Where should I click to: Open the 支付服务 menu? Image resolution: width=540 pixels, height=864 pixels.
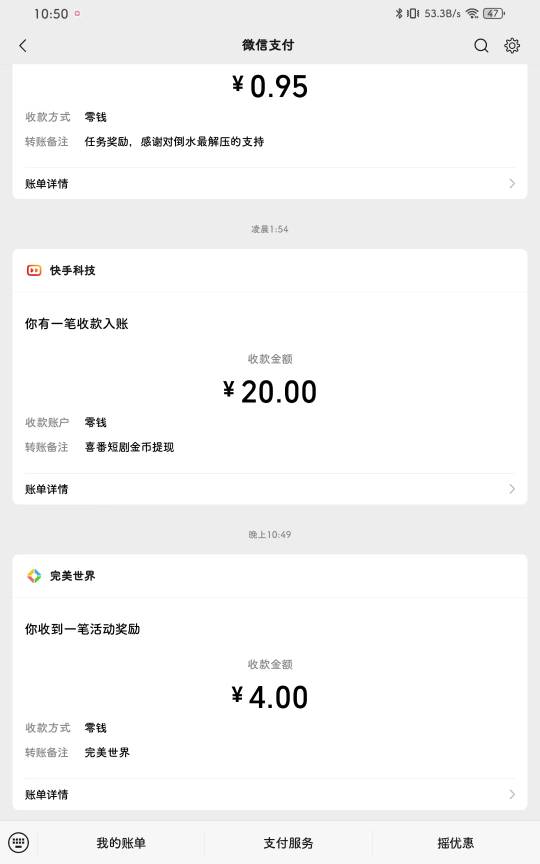coord(288,843)
